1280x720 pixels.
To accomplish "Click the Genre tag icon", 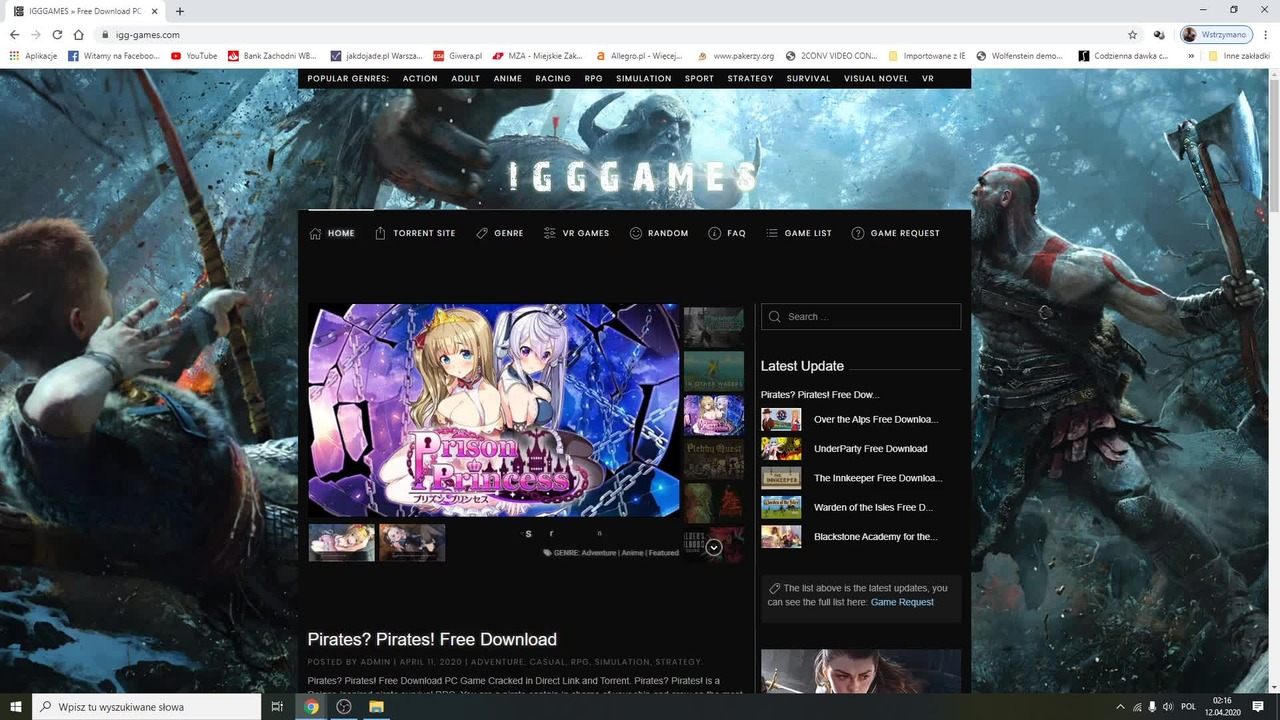I will click(482, 233).
